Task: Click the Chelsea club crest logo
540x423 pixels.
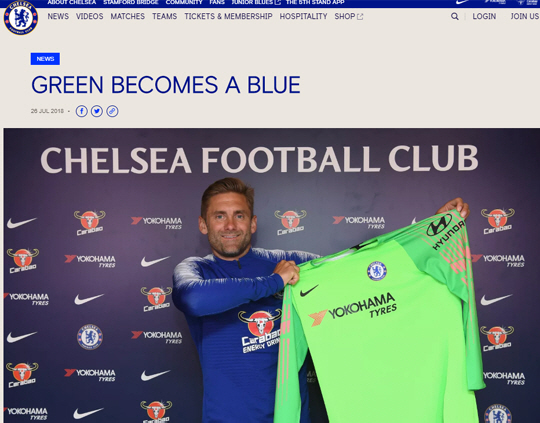Action: pyautogui.click(x=21, y=18)
